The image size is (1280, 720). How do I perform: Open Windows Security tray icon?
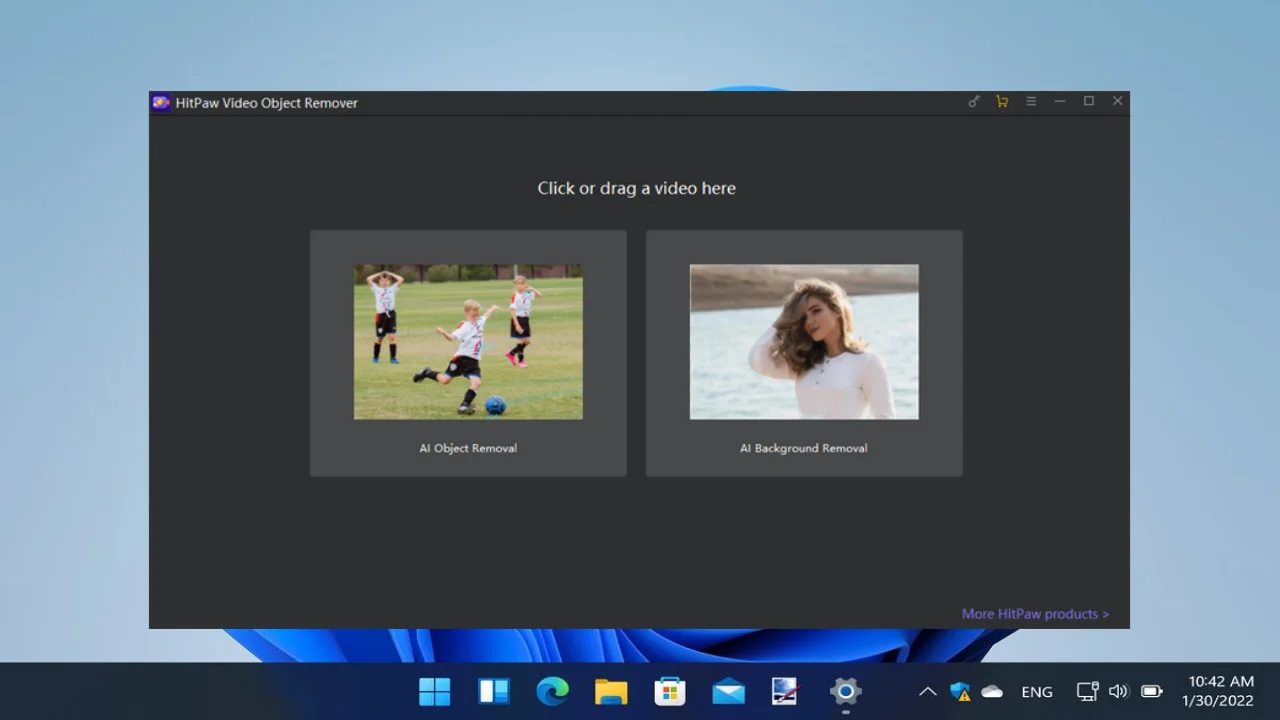coord(960,691)
